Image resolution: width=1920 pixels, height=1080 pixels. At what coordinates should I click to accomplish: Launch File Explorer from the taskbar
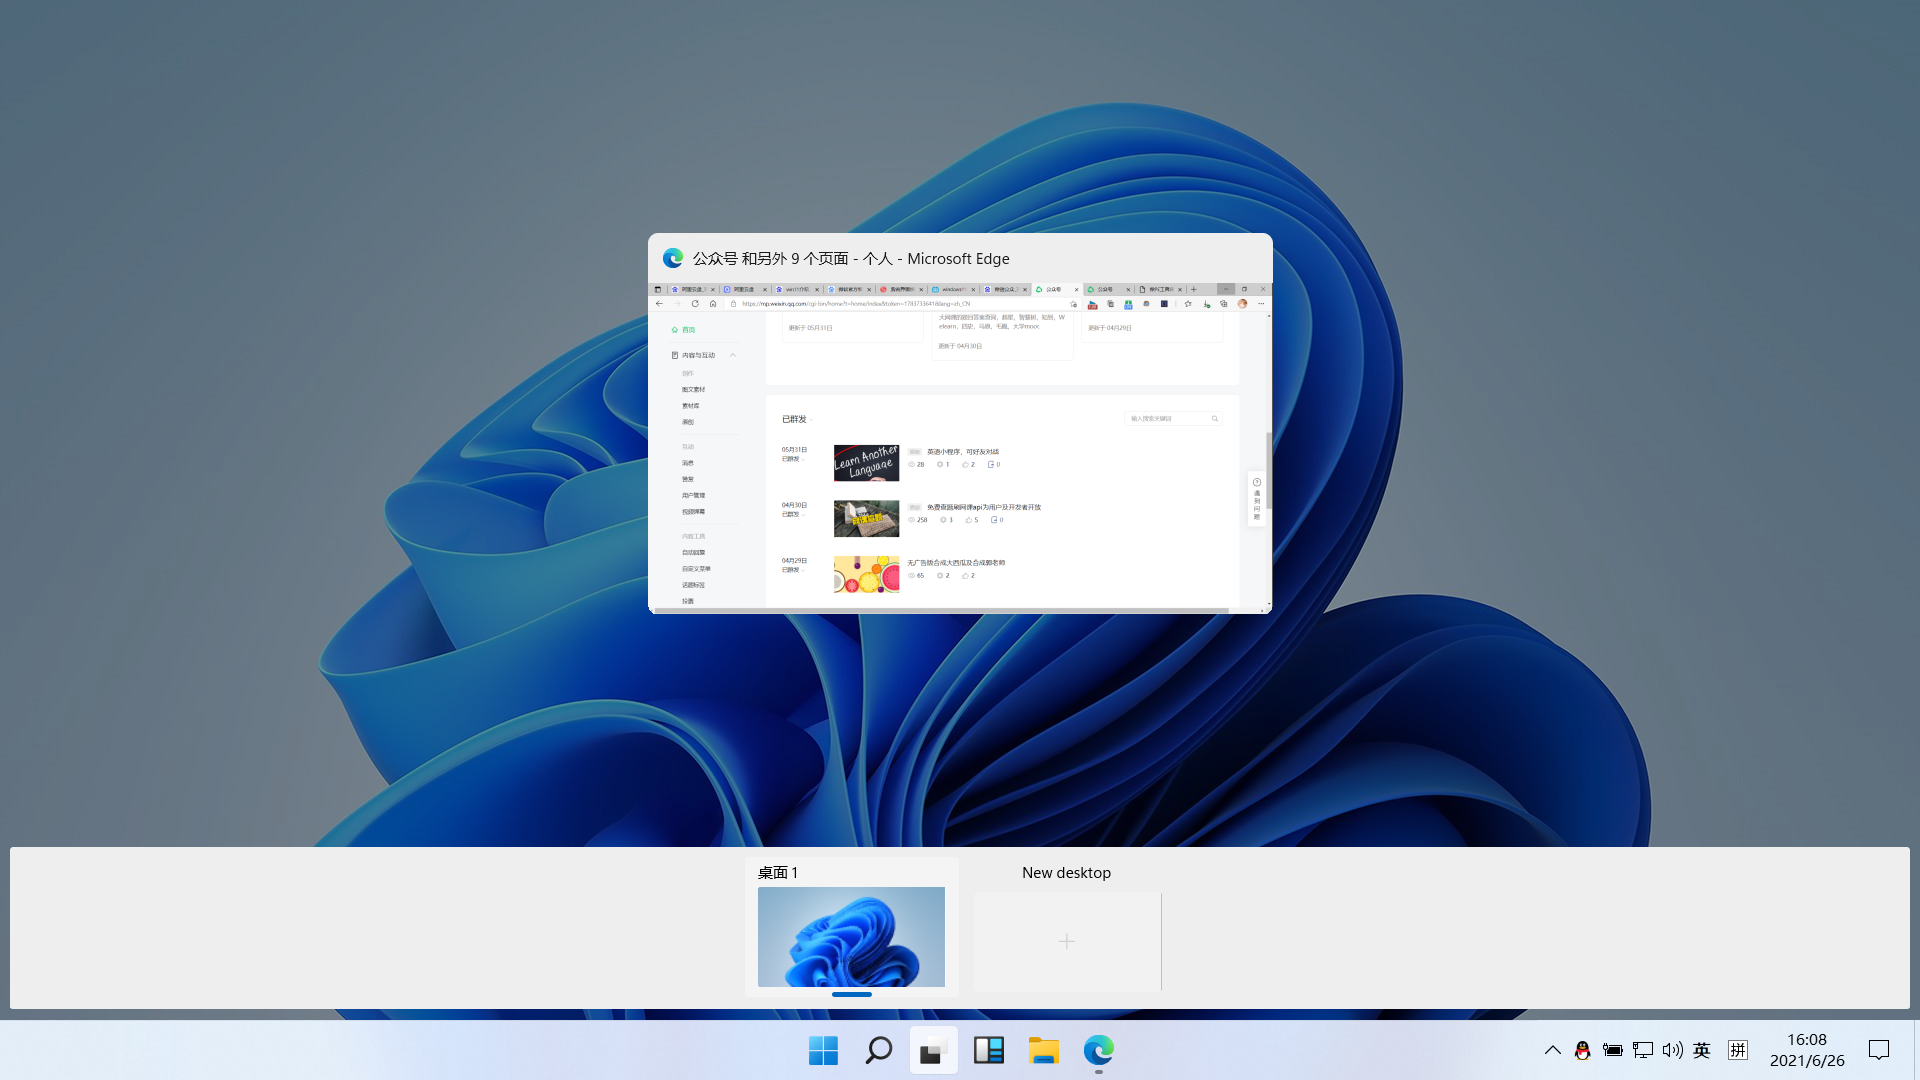coord(1043,1050)
